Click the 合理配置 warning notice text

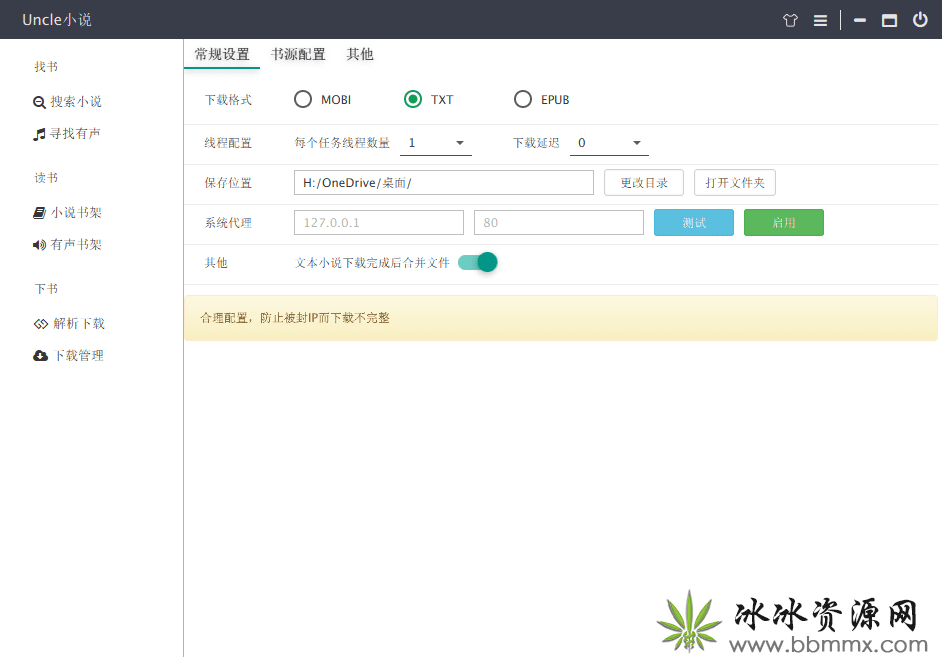(295, 318)
